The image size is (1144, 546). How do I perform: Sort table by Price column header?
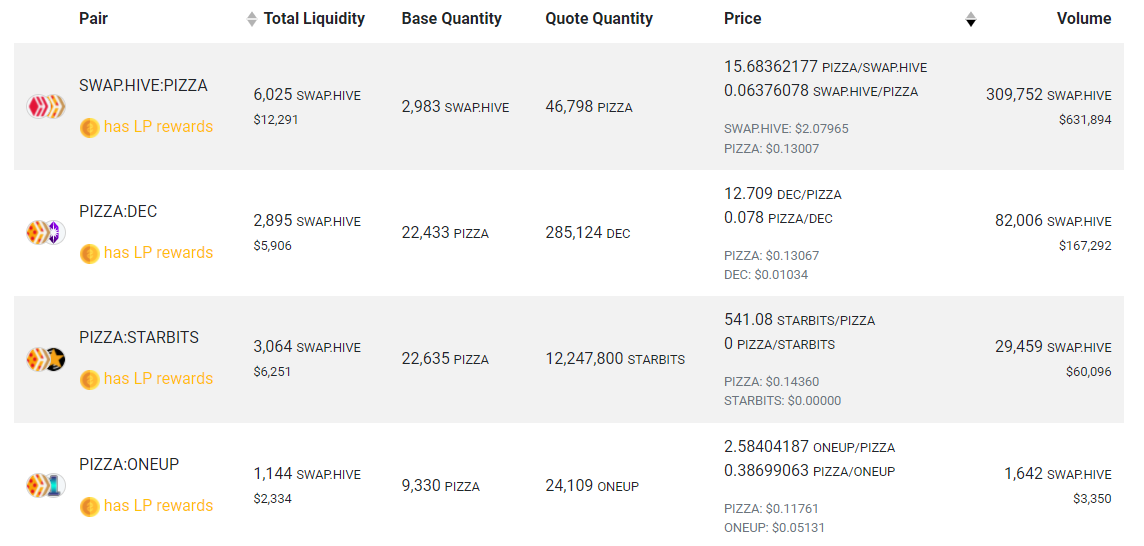tap(743, 19)
